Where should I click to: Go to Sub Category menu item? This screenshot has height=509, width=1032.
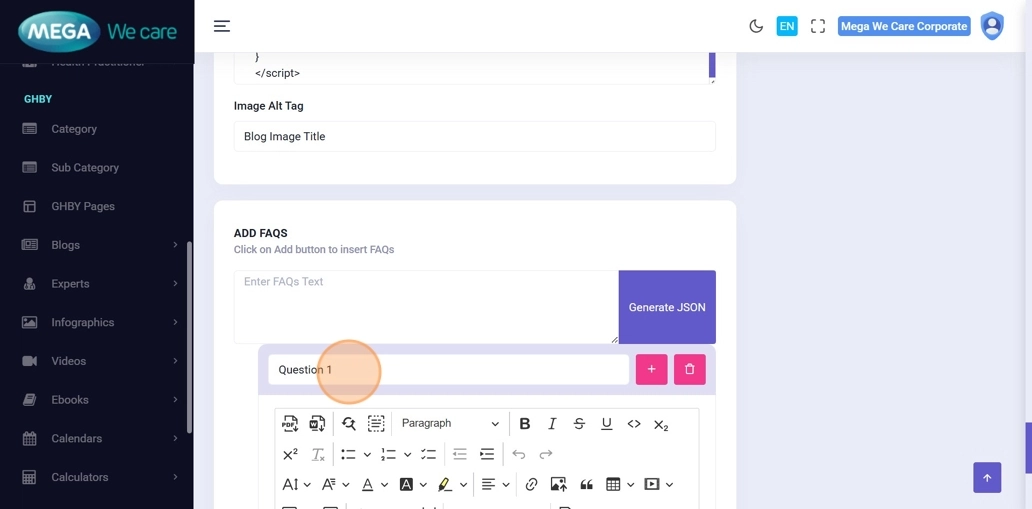coord(85,168)
